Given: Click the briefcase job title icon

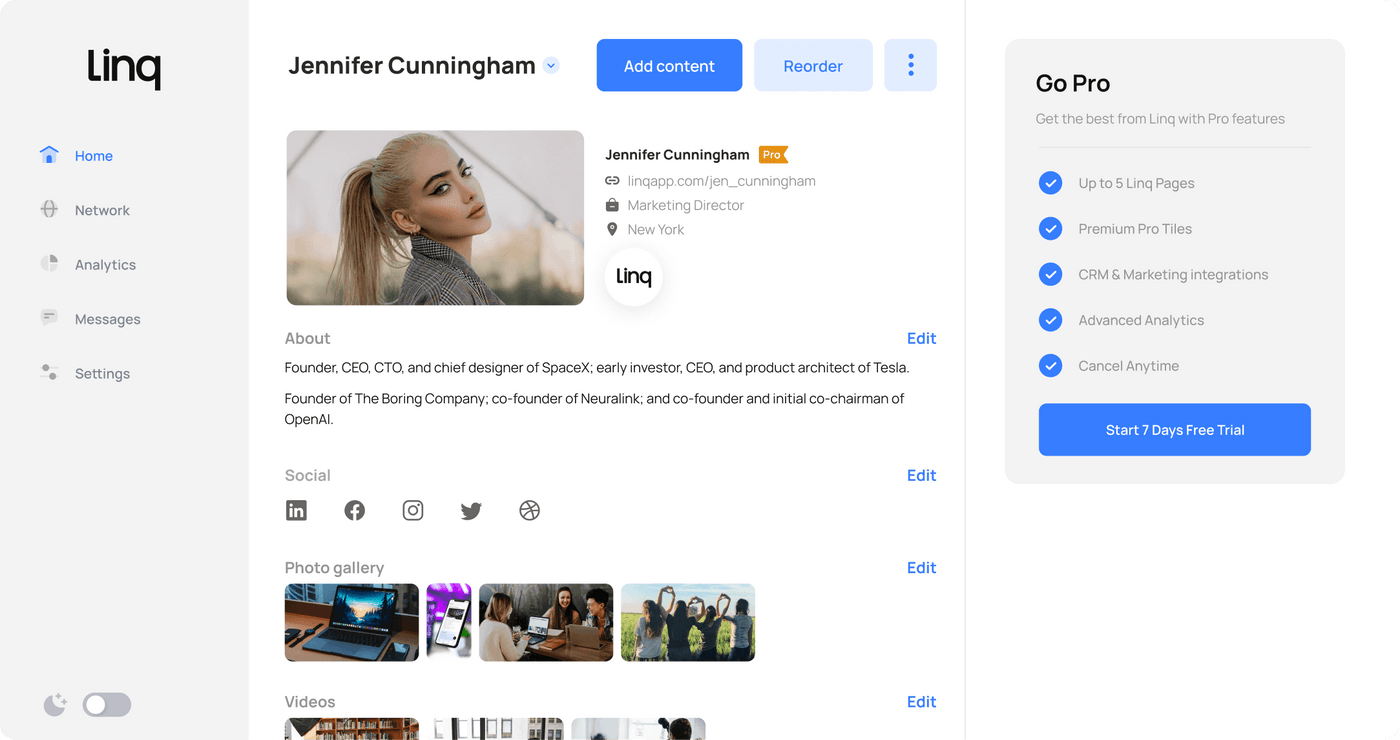Looking at the screenshot, I should coord(612,205).
